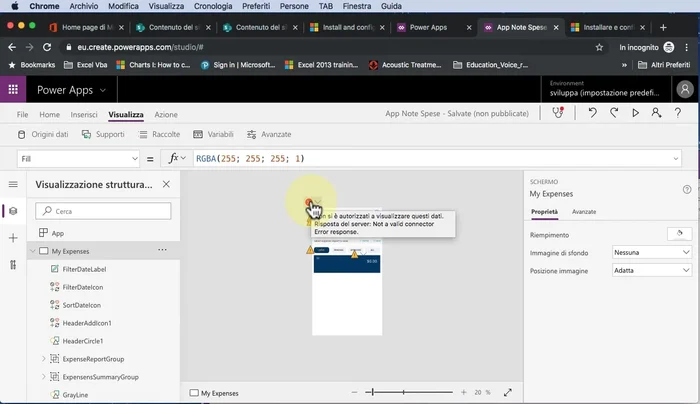Open Supporti media panel

point(103,134)
